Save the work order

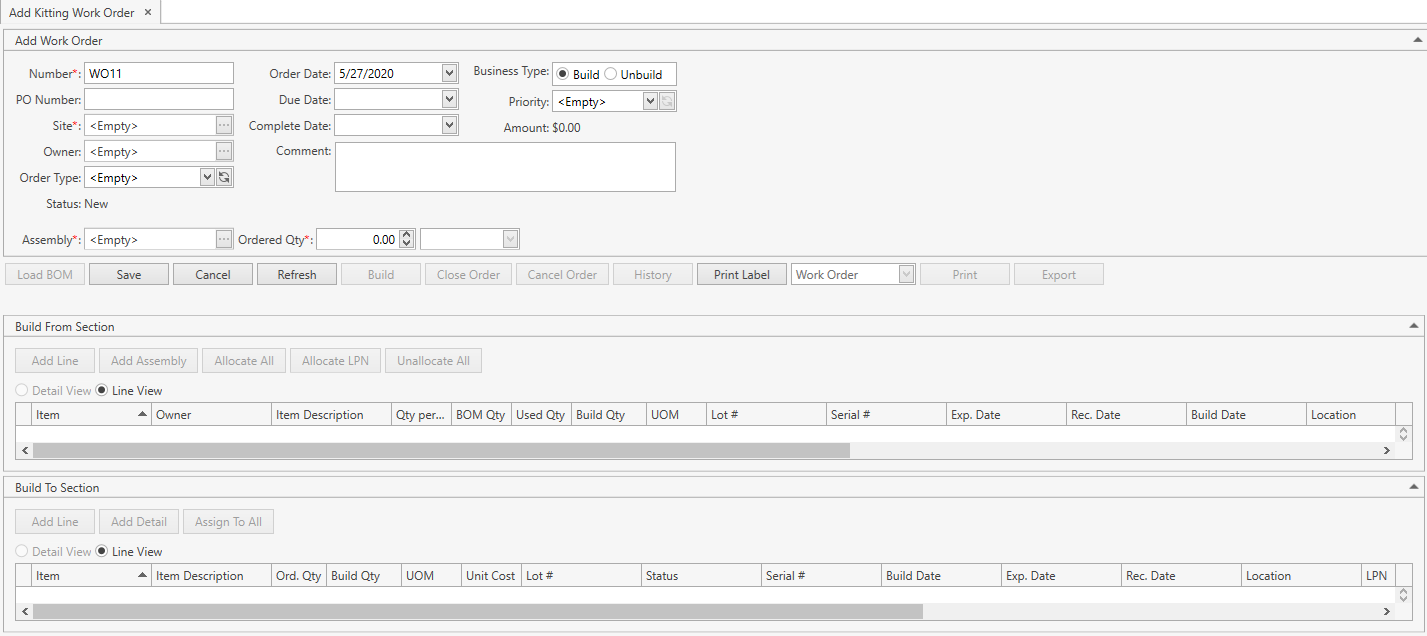(129, 274)
